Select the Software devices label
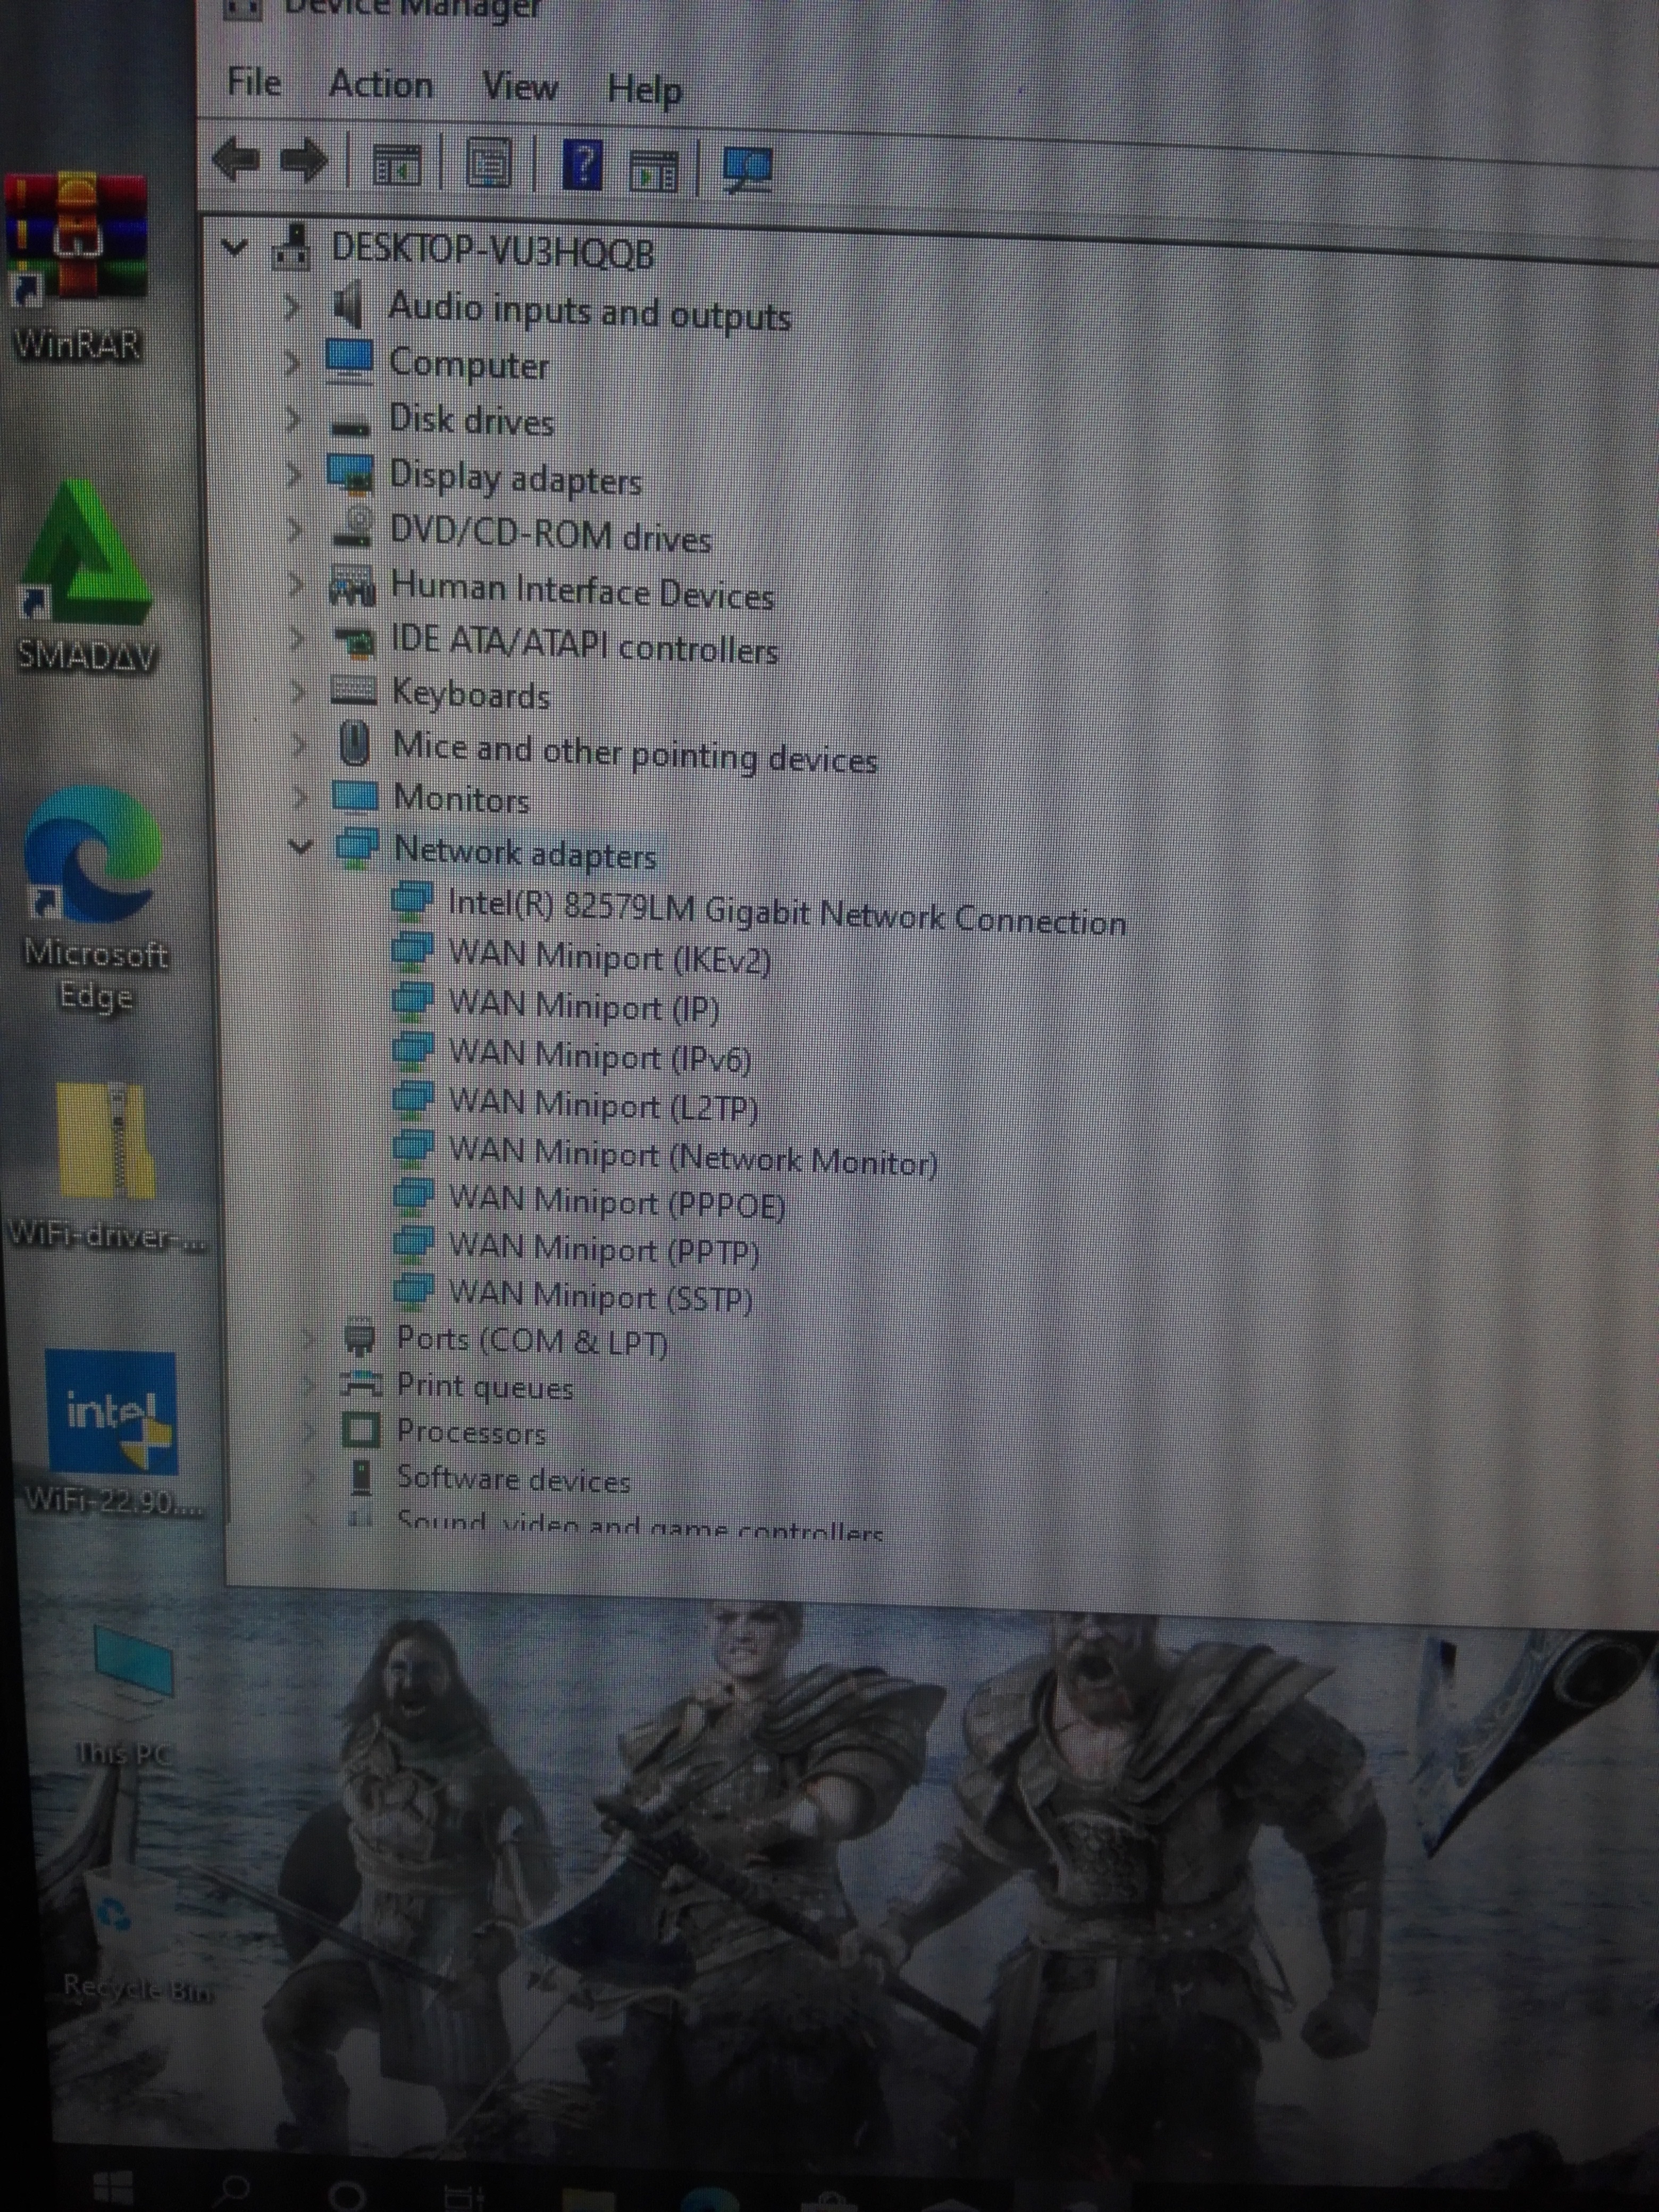The image size is (1659, 2212). 513,1480
